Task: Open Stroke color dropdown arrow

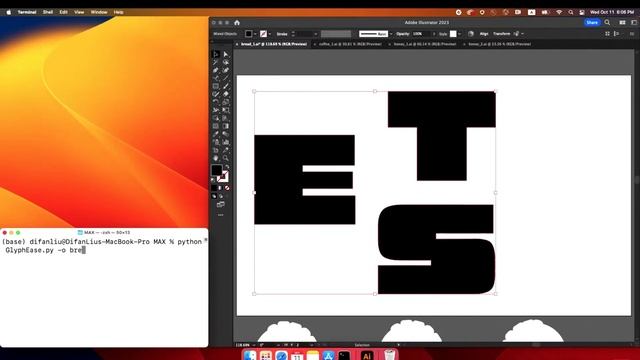Action: pyautogui.click(x=269, y=34)
